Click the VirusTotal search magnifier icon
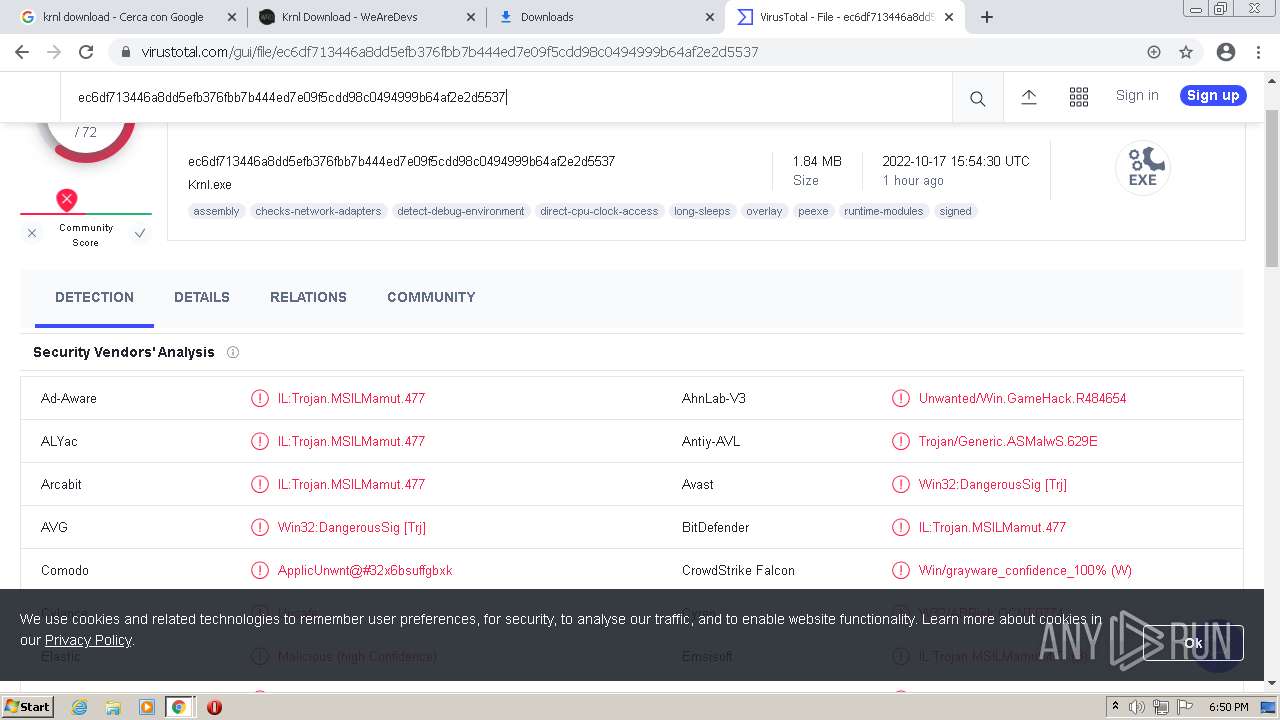This screenshot has height=720, width=1280. click(977, 98)
